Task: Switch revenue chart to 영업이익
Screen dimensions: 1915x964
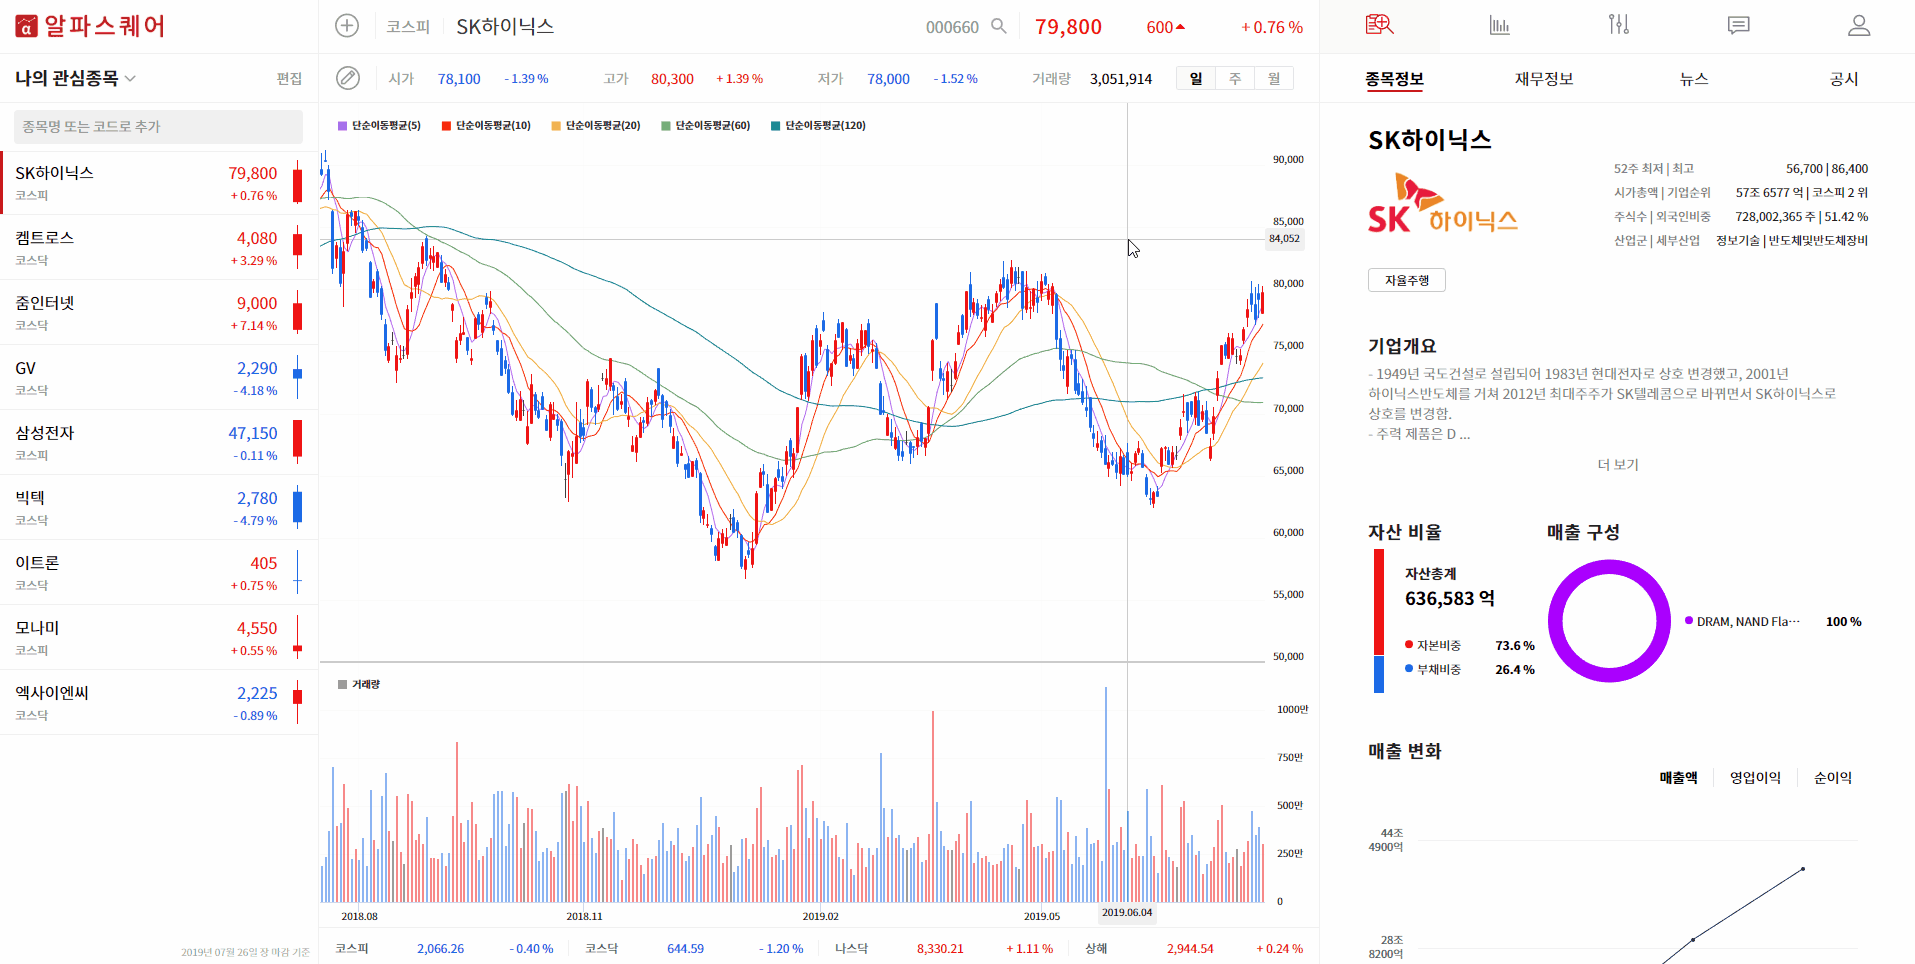Action: coord(1755,777)
